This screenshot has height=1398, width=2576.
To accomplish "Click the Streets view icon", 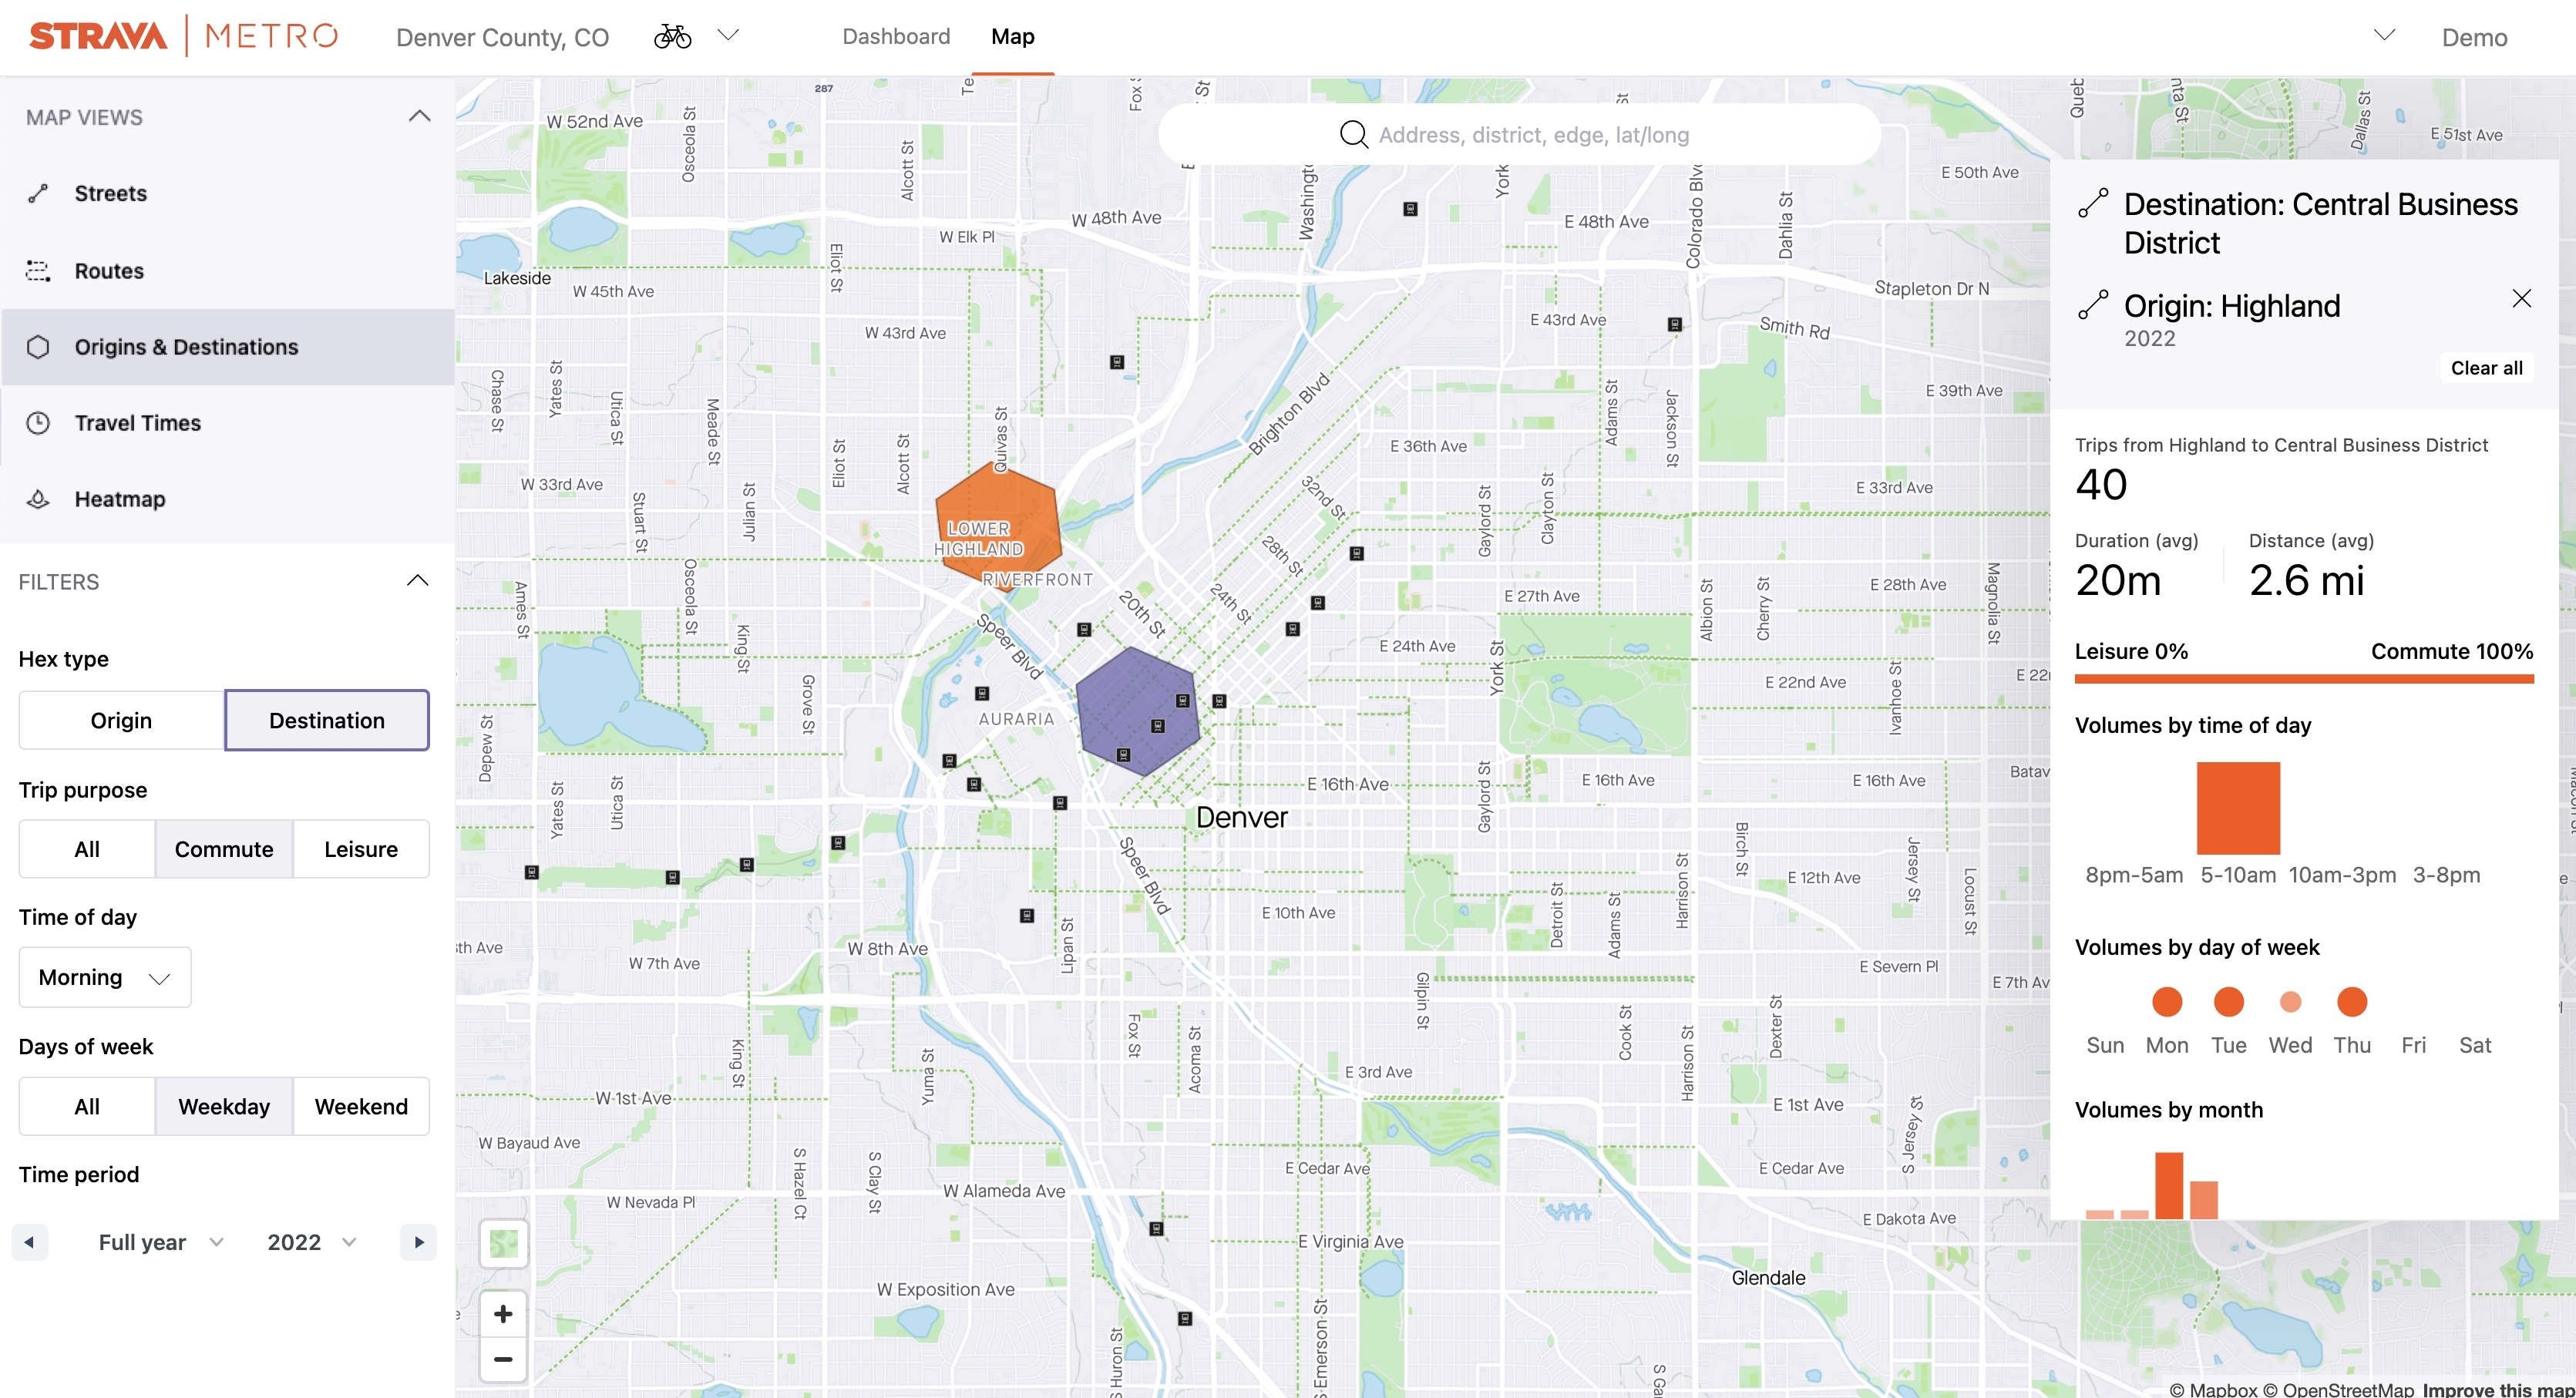I will pyautogui.click(x=38, y=193).
